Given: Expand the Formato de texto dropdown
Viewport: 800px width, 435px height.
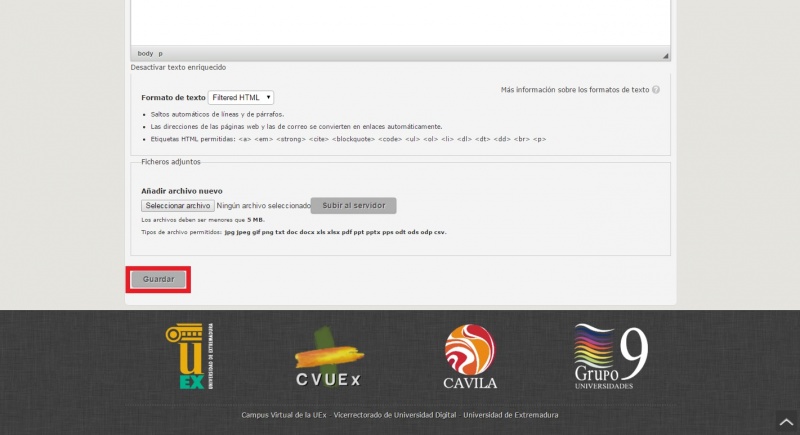Looking at the screenshot, I should point(241,98).
